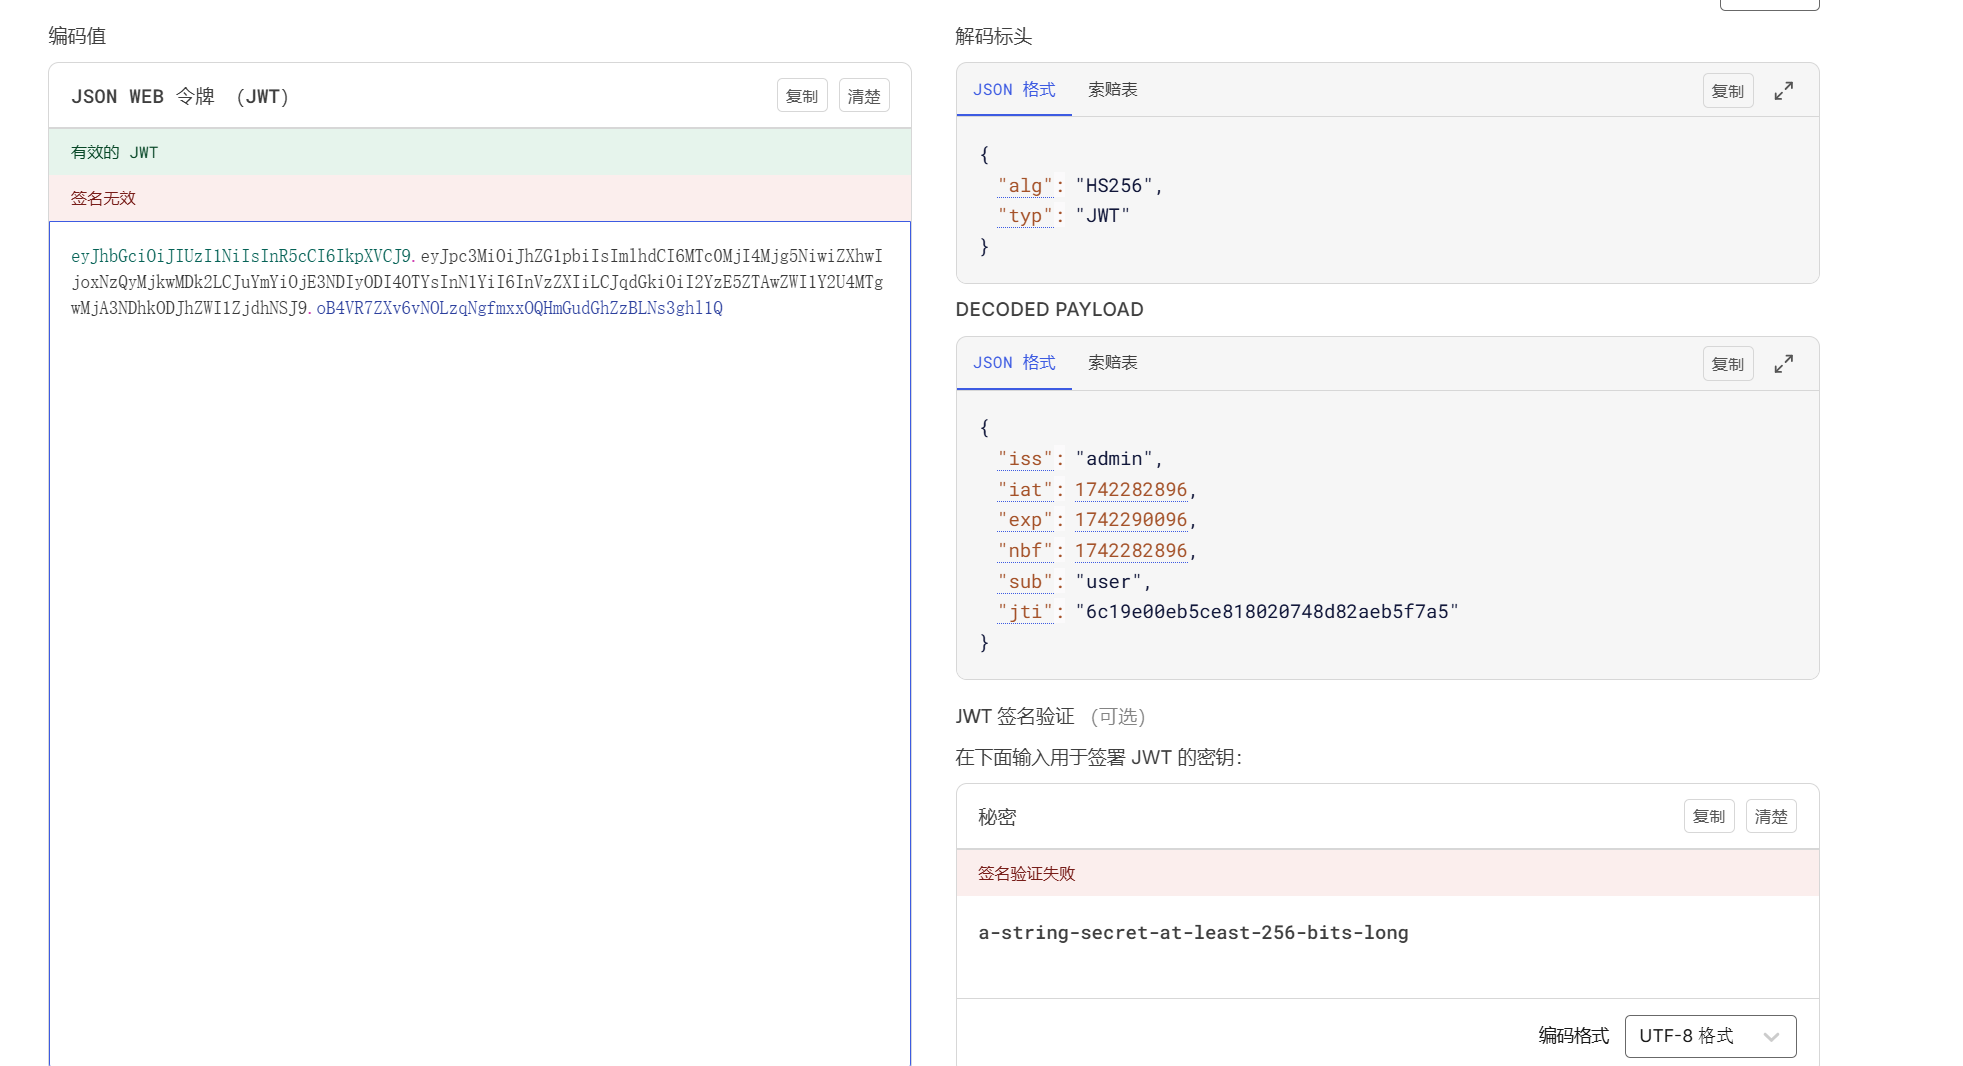
Task: Select the JSON format tab in payload
Action: pyautogui.click(x=1014, y=363)
